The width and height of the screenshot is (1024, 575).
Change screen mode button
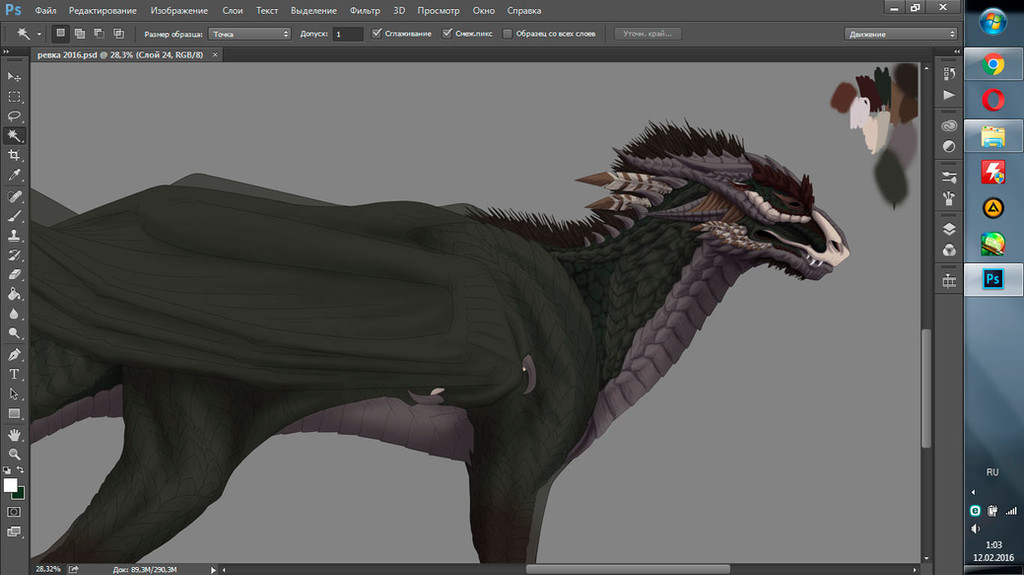click(14, 532)
